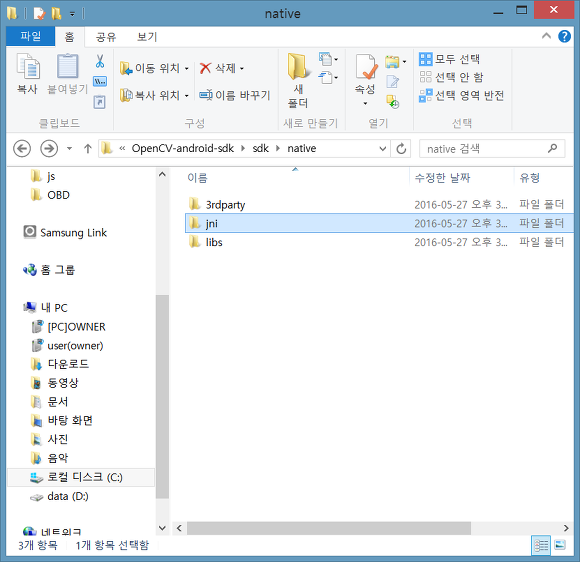Open the Properties (속성) checkmark icon
The height and width of the screenshot is (562, 580).
[366, 67]
